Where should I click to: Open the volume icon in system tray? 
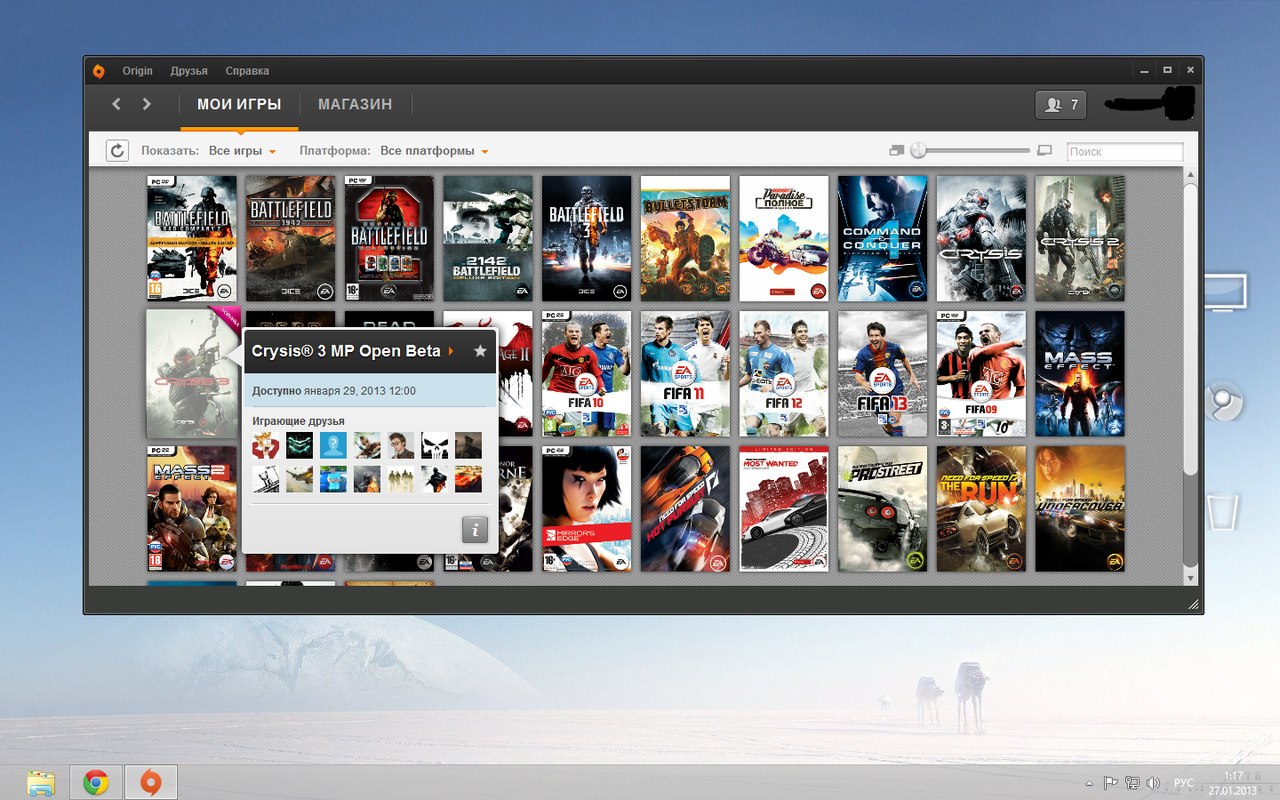(x=1153, y=782)
